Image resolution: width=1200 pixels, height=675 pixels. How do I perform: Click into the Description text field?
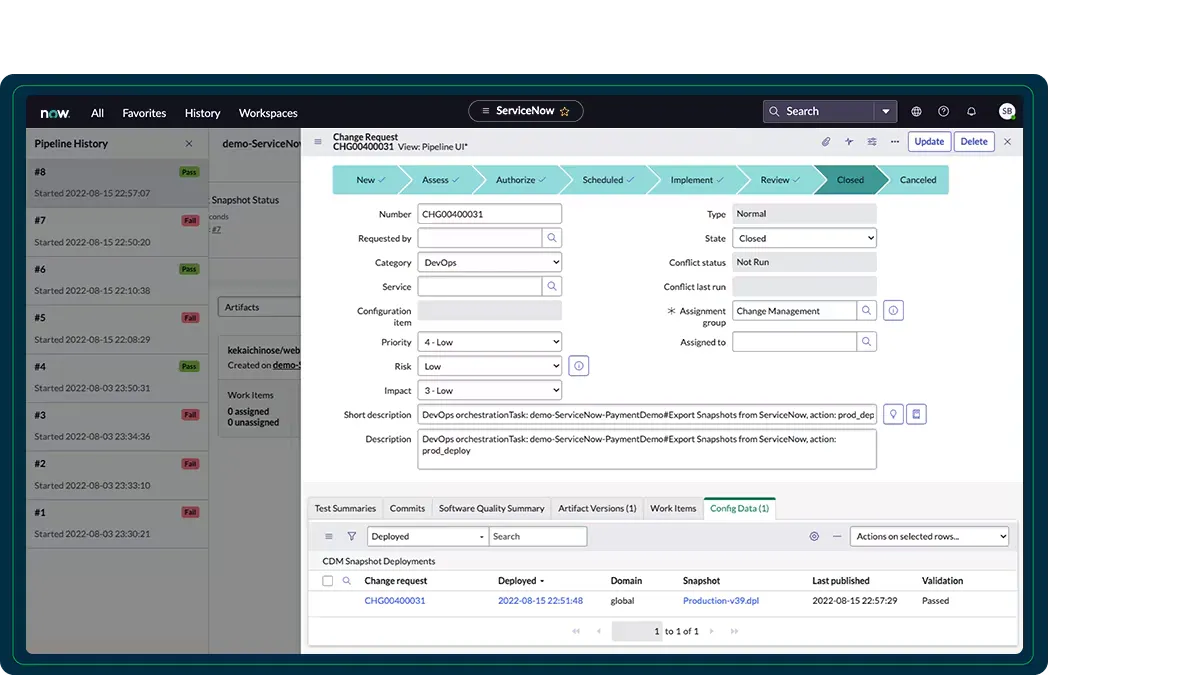pyautogui.click(x=646, y=449)
